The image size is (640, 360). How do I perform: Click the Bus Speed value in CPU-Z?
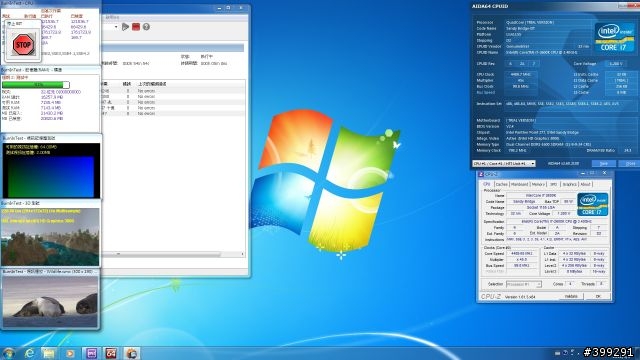point(521,266)
